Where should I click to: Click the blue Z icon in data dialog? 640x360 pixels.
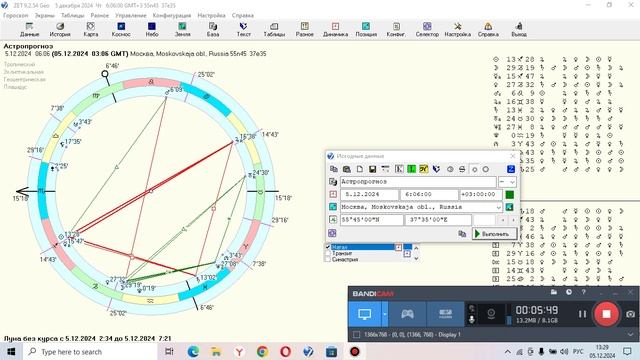[x=511, y=169]
